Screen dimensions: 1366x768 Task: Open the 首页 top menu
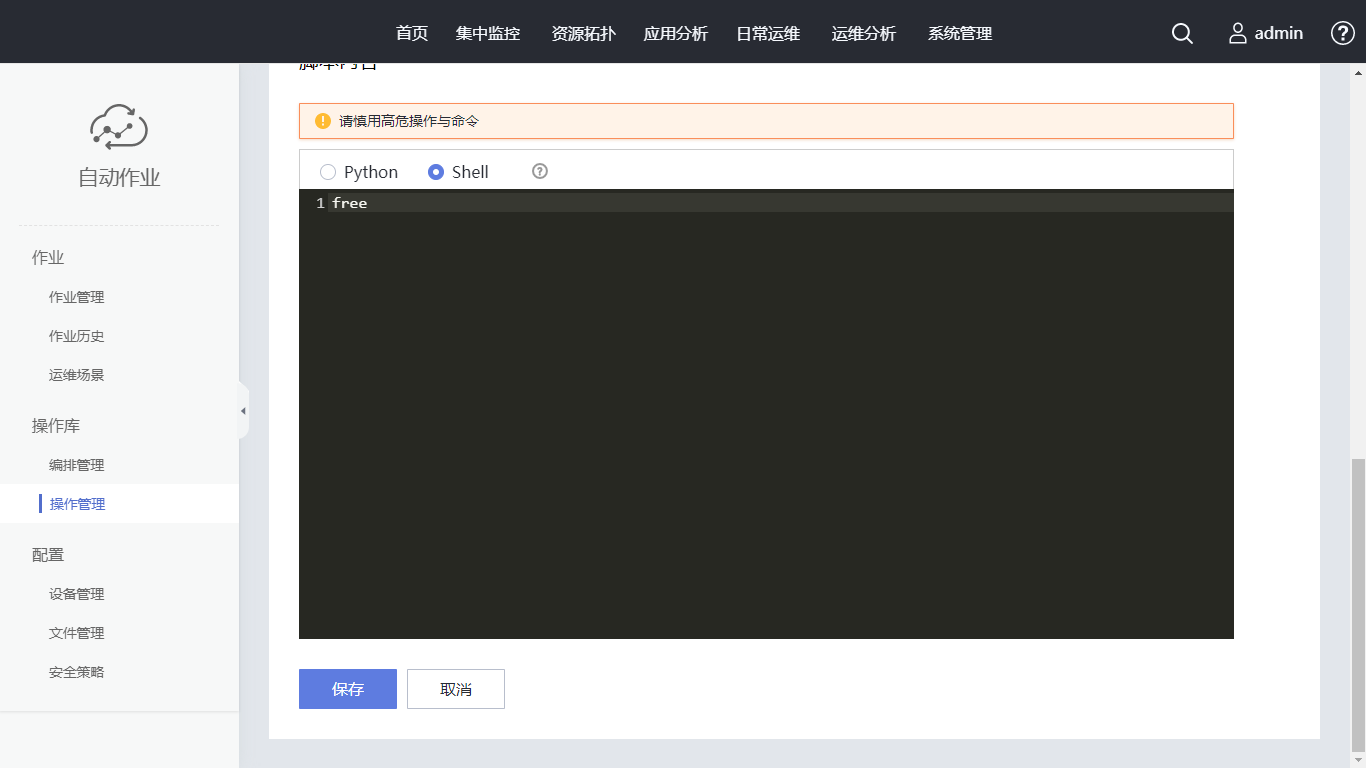coord(412,34)
